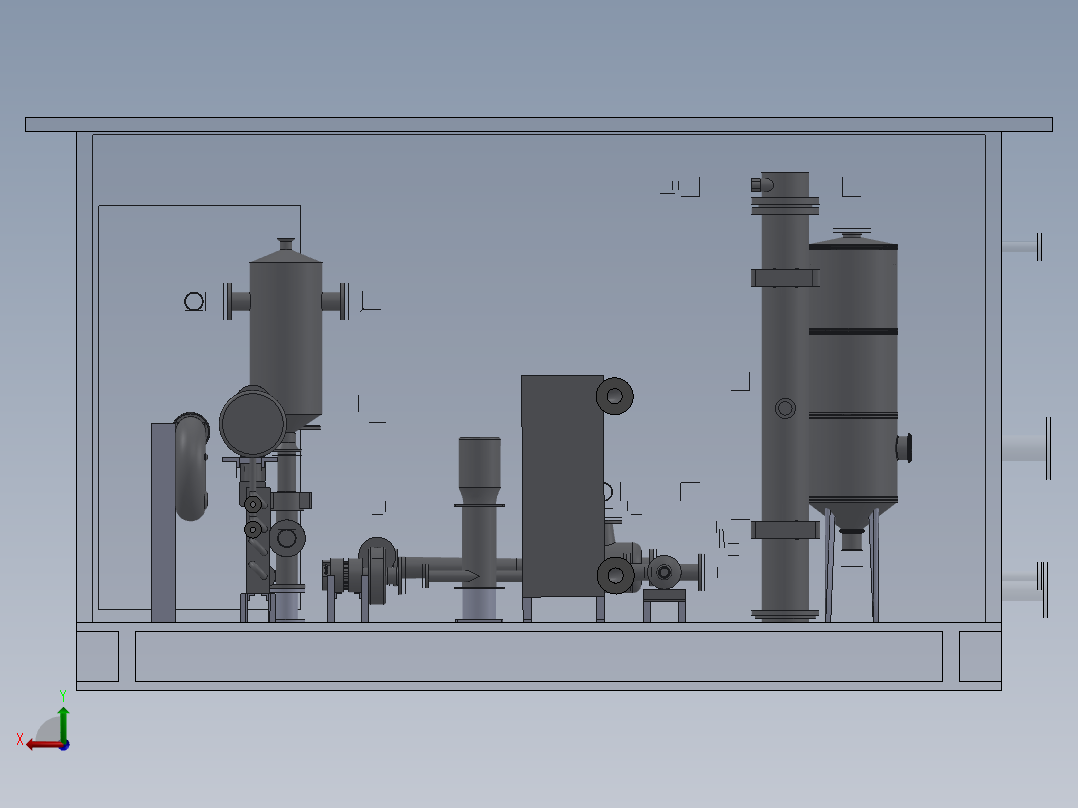Select the top outlet flange on right wall

tap(1022, 247)
